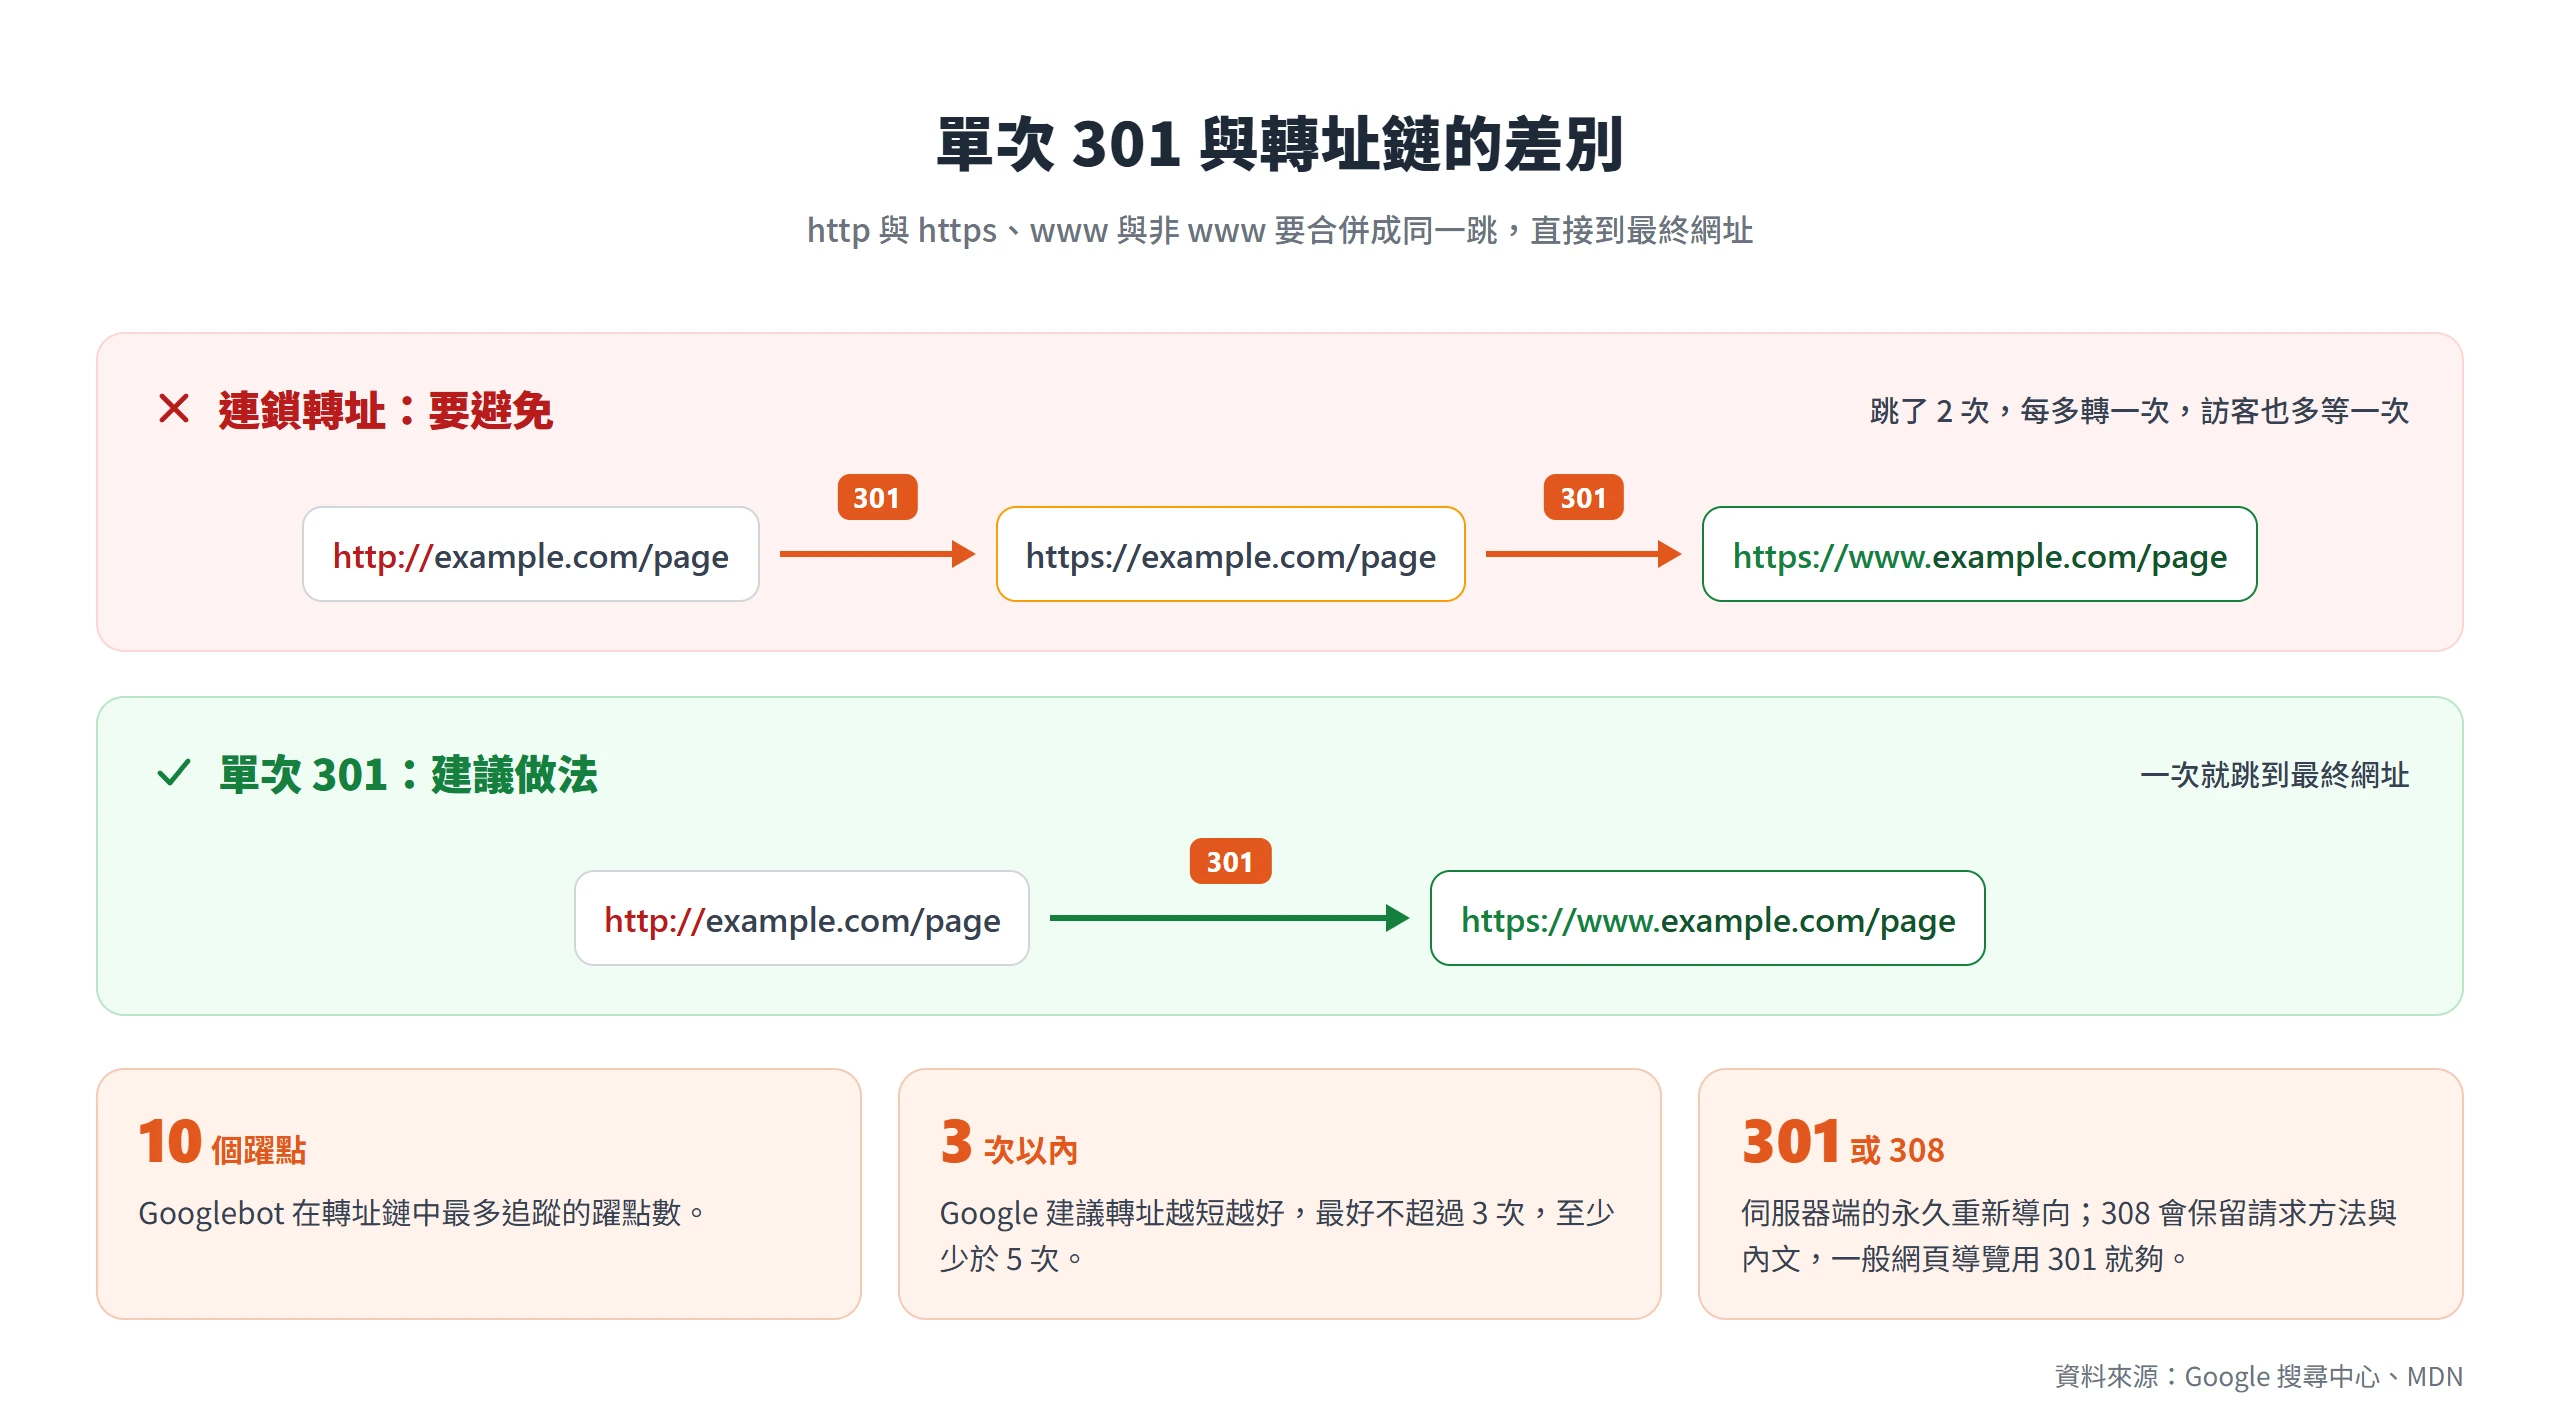Select https://www.example.com/page box in the green panel
This screenshot has height=1417, width=2560.
(1707, 918)
